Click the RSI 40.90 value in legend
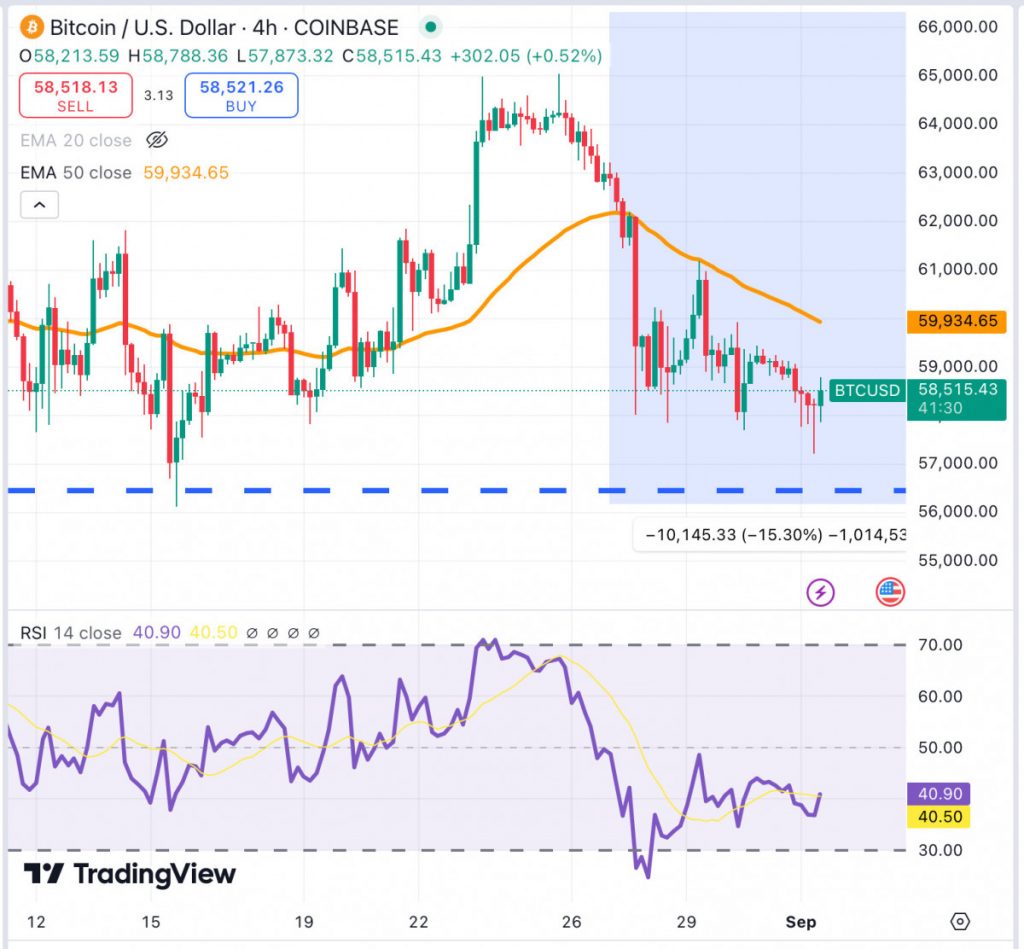The width and height of the screenshot is (1024, 949). point(157,632)
